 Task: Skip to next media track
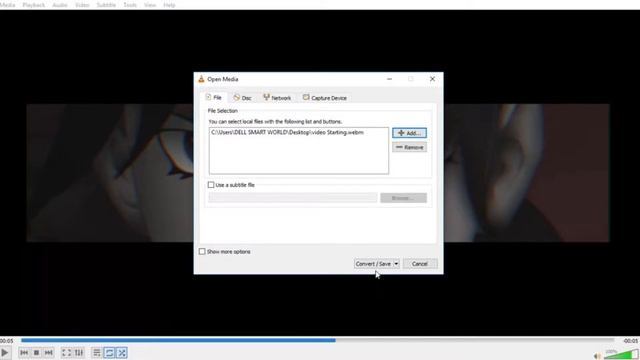[x=49, y=353]
